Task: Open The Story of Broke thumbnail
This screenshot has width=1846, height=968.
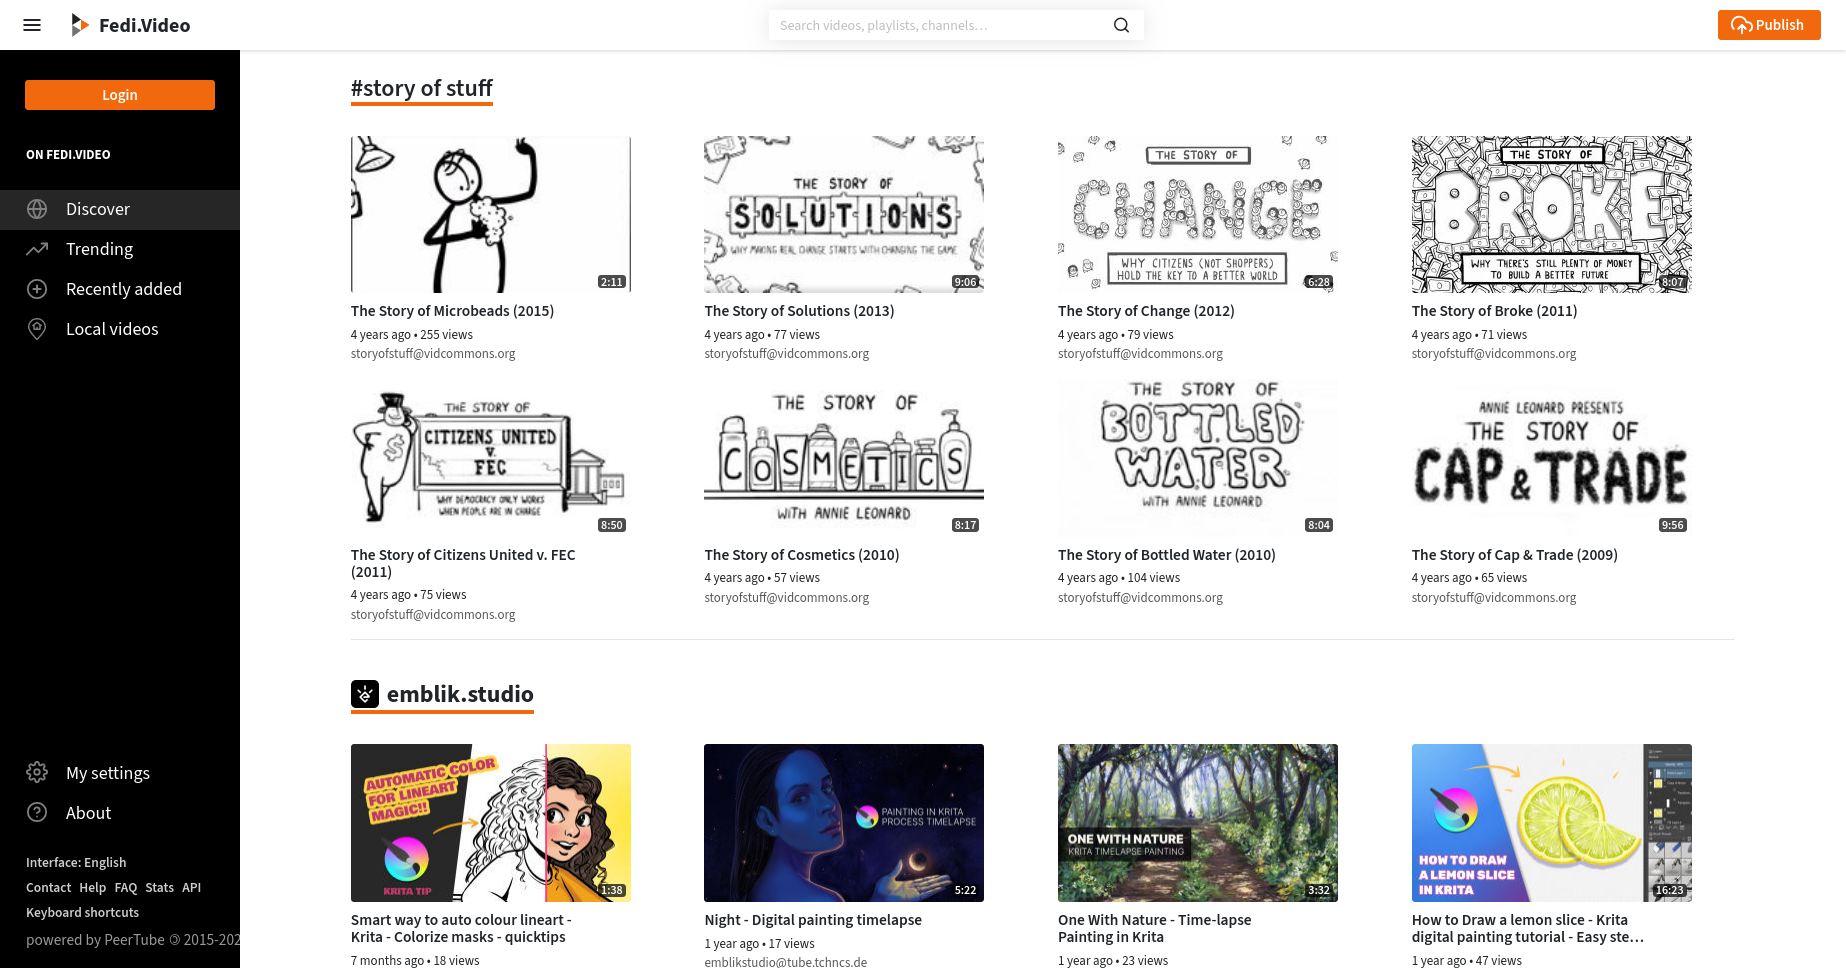Action: 1552,214
